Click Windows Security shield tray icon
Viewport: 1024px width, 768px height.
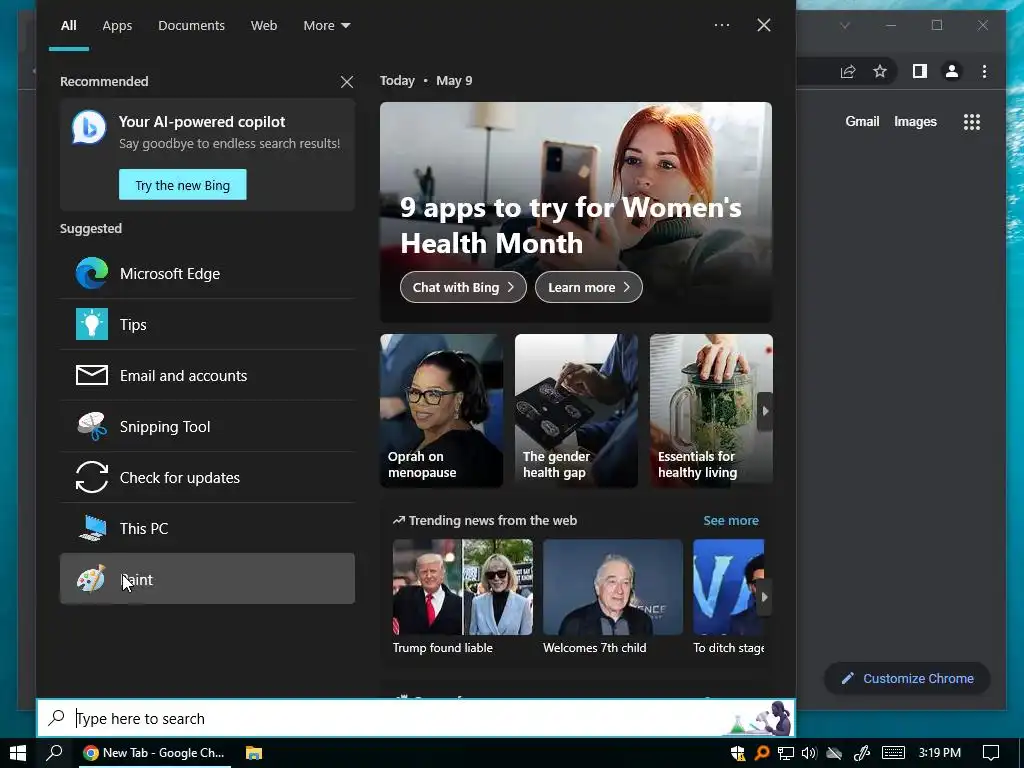[x=738, y=753]
